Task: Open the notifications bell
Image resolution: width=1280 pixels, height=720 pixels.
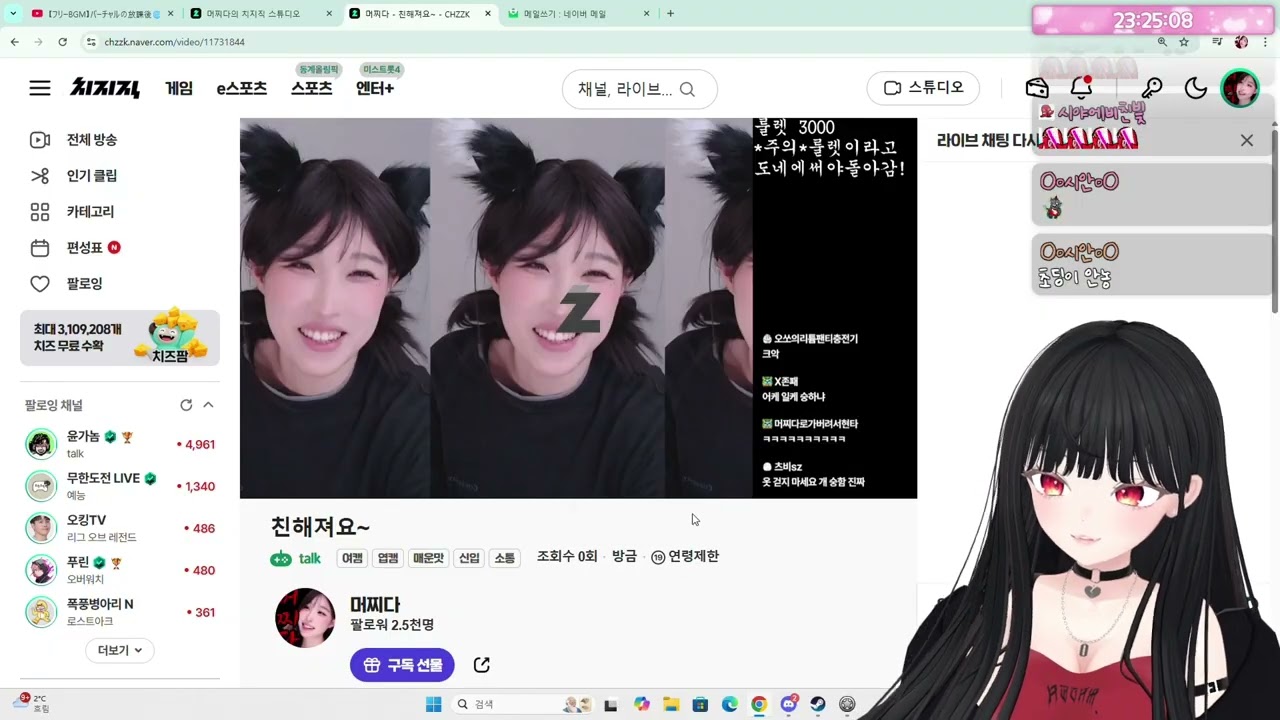Action: click(x=1081, y=88)
